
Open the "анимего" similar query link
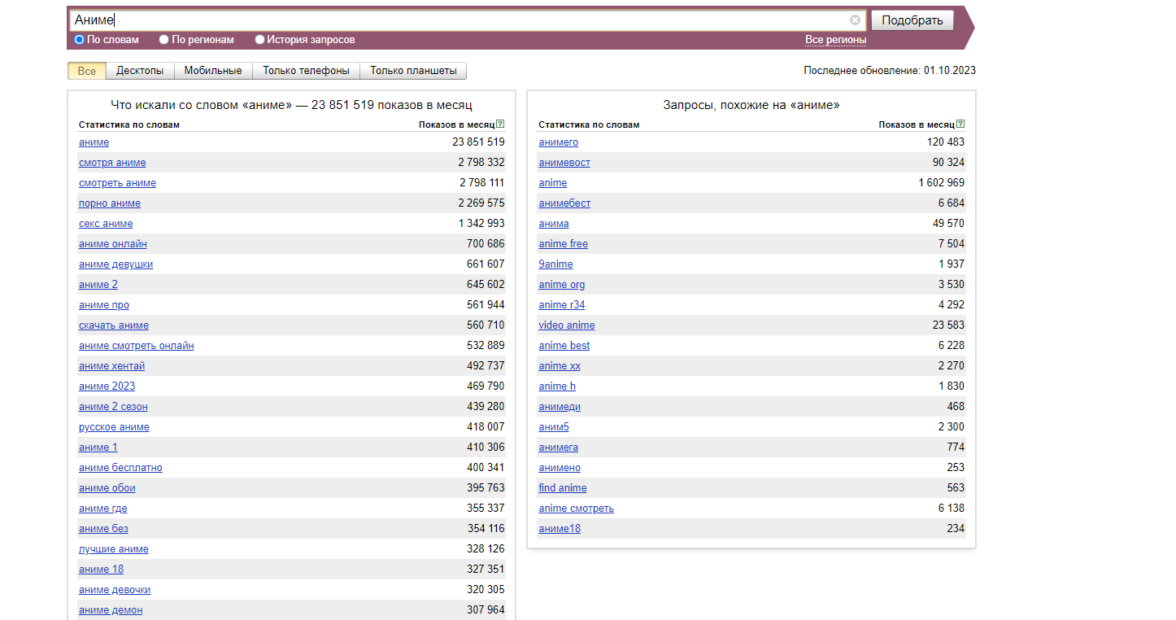click(558, 142)
